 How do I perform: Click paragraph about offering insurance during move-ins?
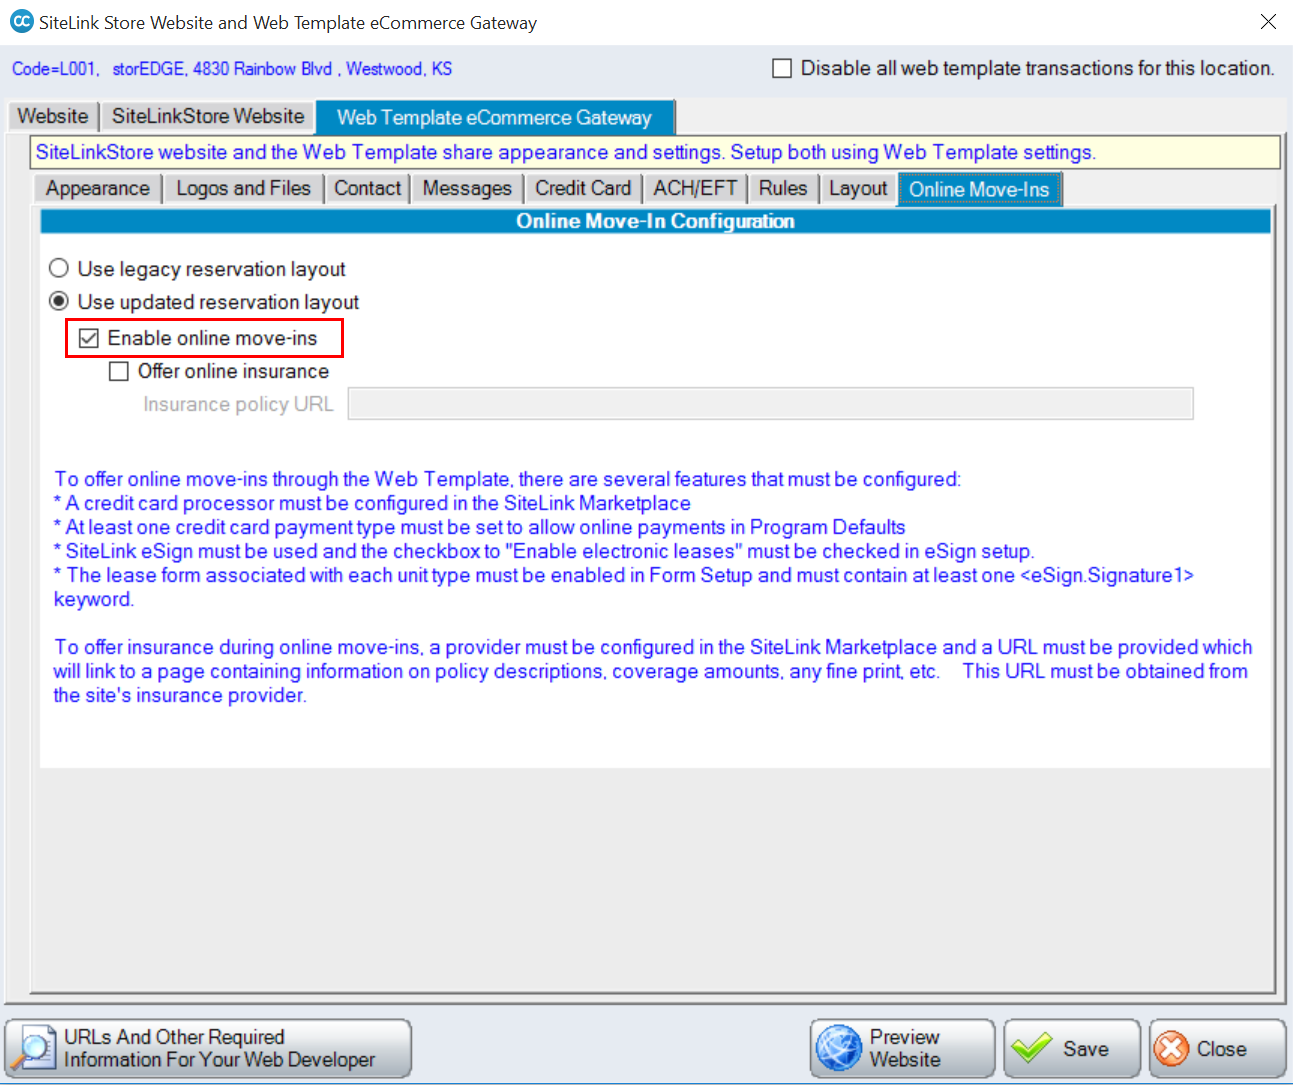(653, 671)
